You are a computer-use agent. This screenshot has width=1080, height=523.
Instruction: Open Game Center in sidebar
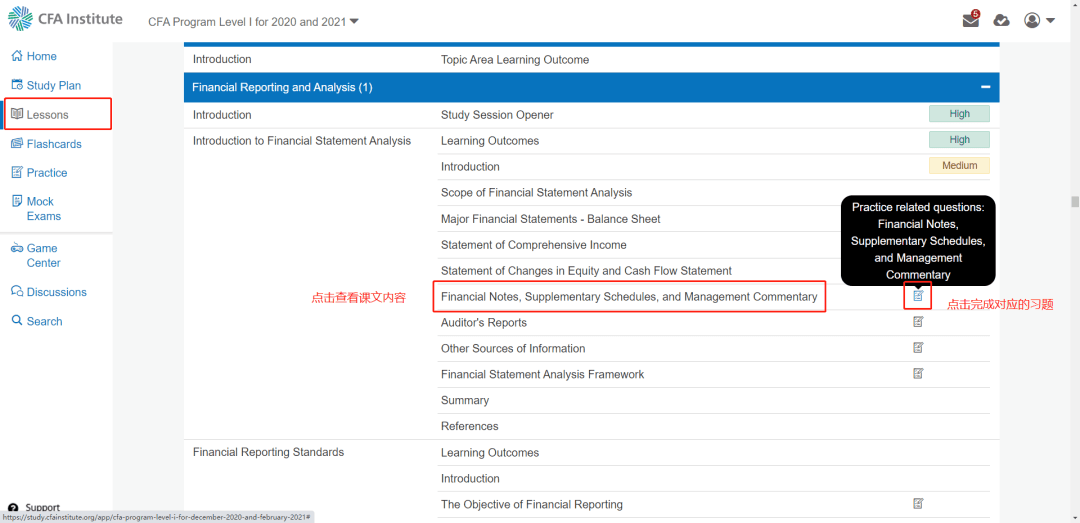(36, 256)
